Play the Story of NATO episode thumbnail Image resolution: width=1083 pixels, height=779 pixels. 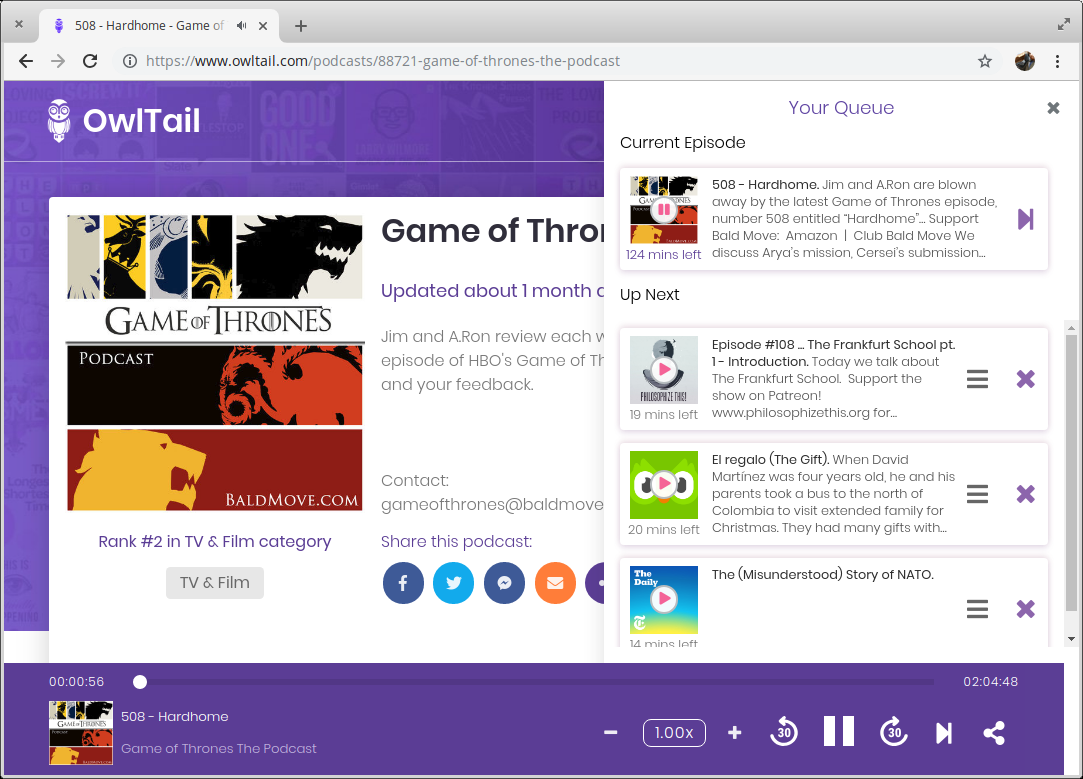pyautogui.click(x=664, y=599)
